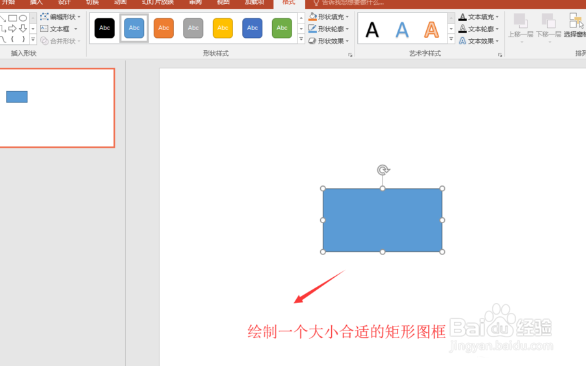
Task: Select the down arrow shape in the gallery
Action: [23, 28]
